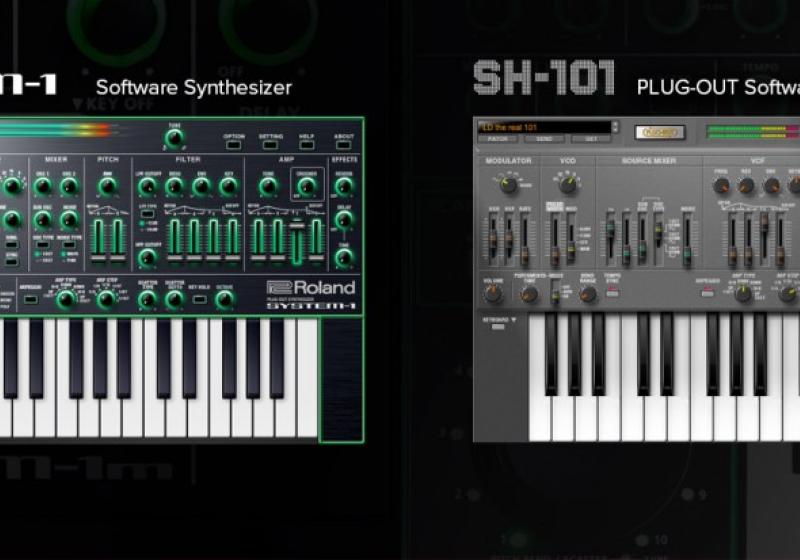Click the SH-101 Bend Range knob

coord(588,294)
